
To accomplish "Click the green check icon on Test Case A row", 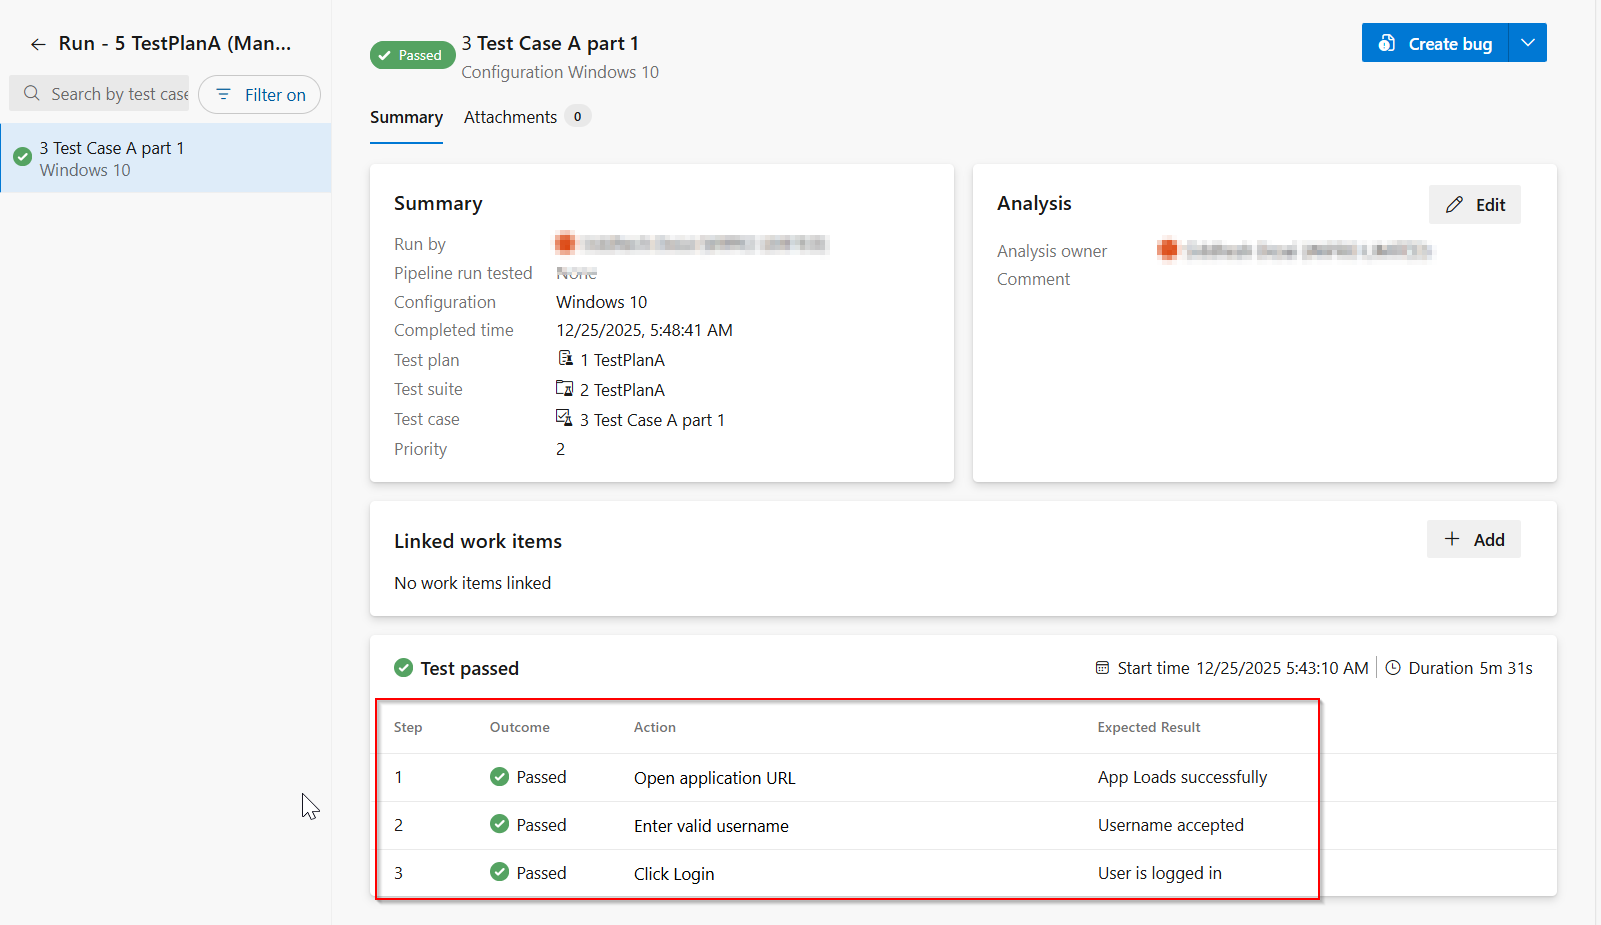I will [x=22, y=157].
